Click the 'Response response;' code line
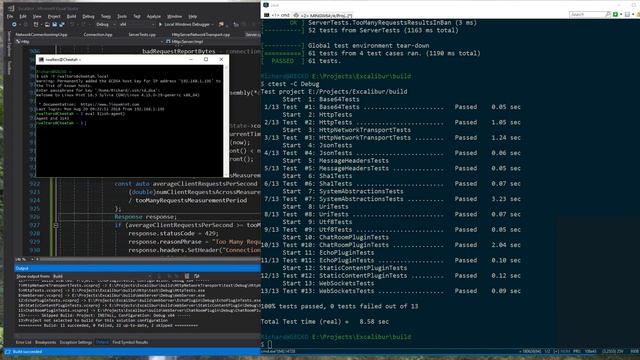640x360 pixels. (x=146, y=217)
